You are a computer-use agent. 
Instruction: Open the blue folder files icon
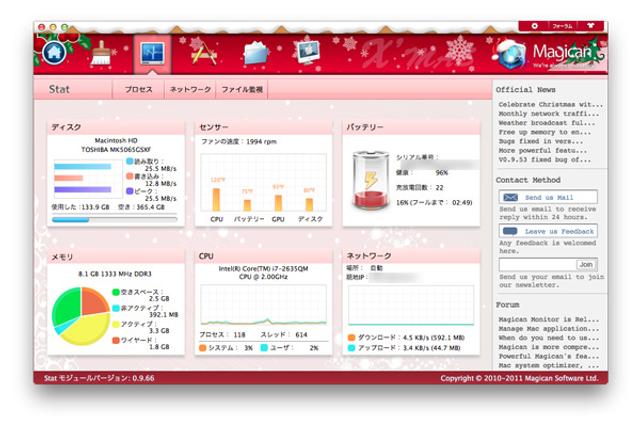(x=257, y=52)
